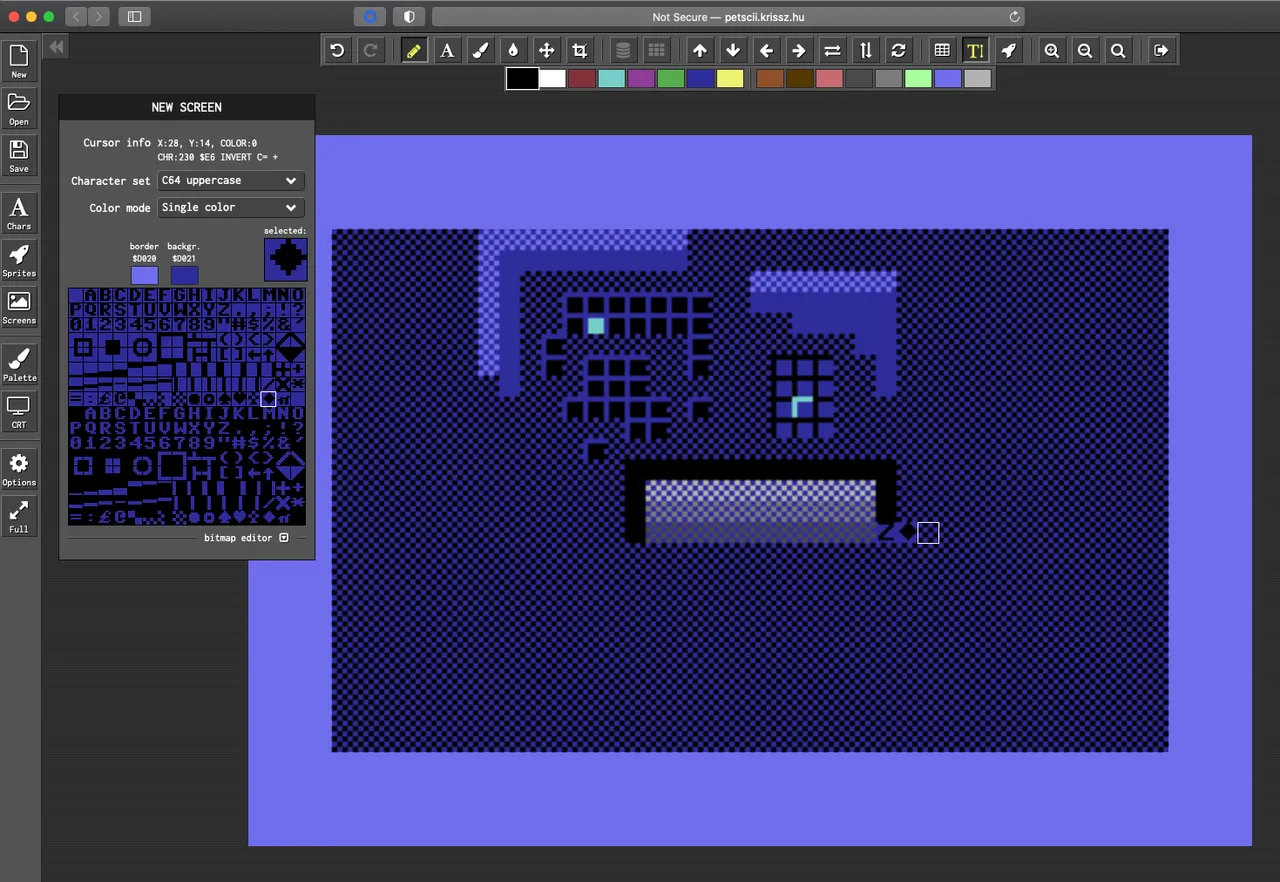Viewport: 1280px width, 882px height.
Task: Switch to Full screen via sidebar
Action: click(19, 516)
